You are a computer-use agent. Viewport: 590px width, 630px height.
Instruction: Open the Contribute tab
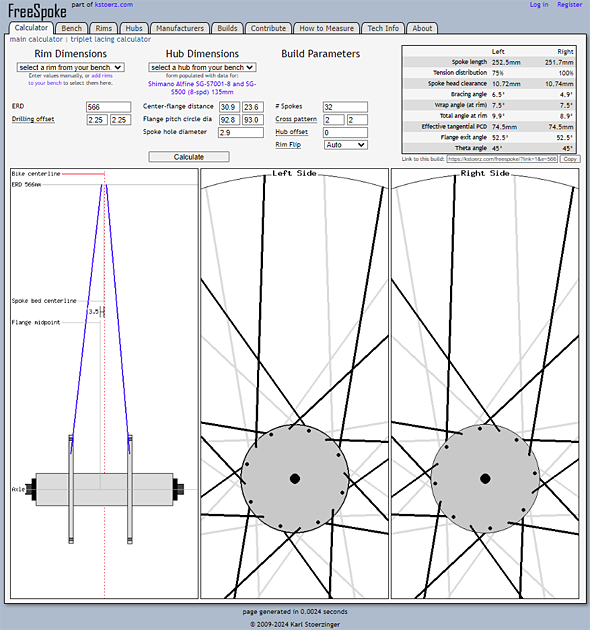(x=268, y=28)
